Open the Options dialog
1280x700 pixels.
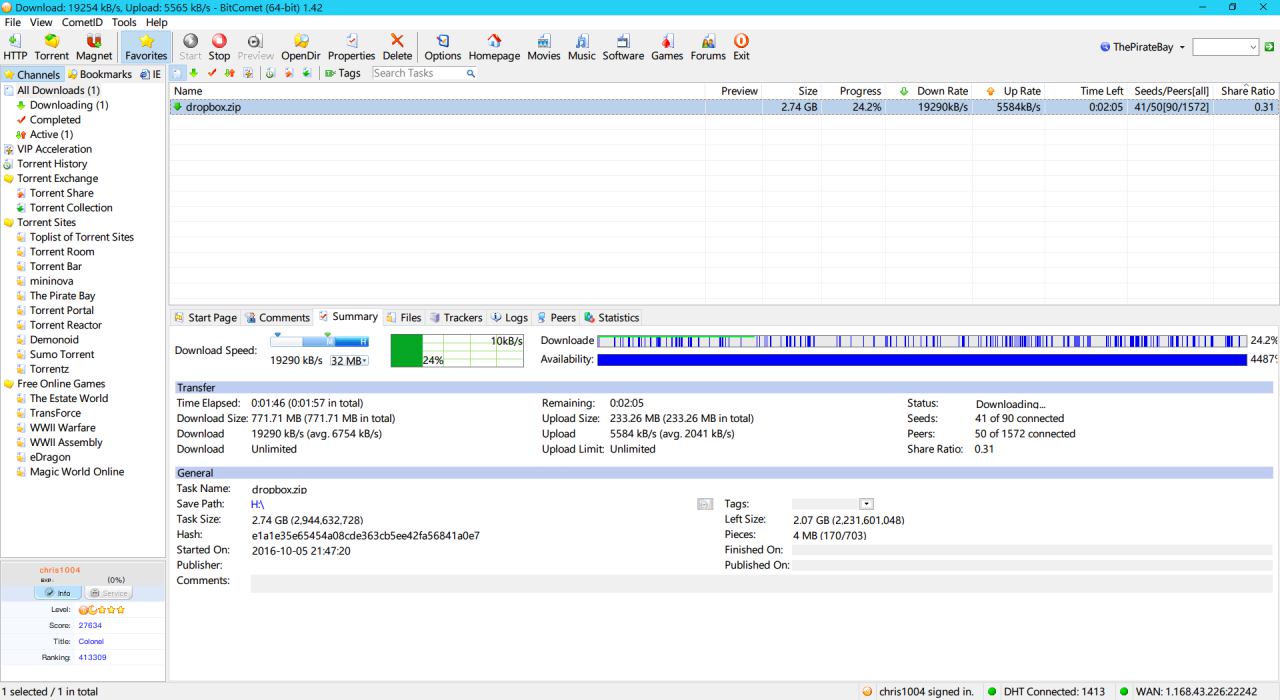(x=443, y=46)
